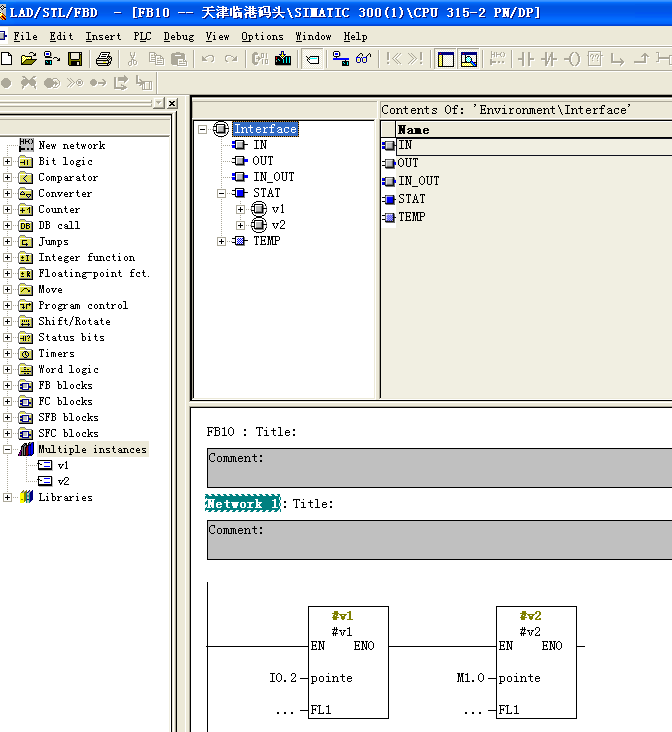The height and width of the screenshot is (732, 672).
Task: Click the Undo arrow icon
Action: pyautogui.click(x=208, y=59)
